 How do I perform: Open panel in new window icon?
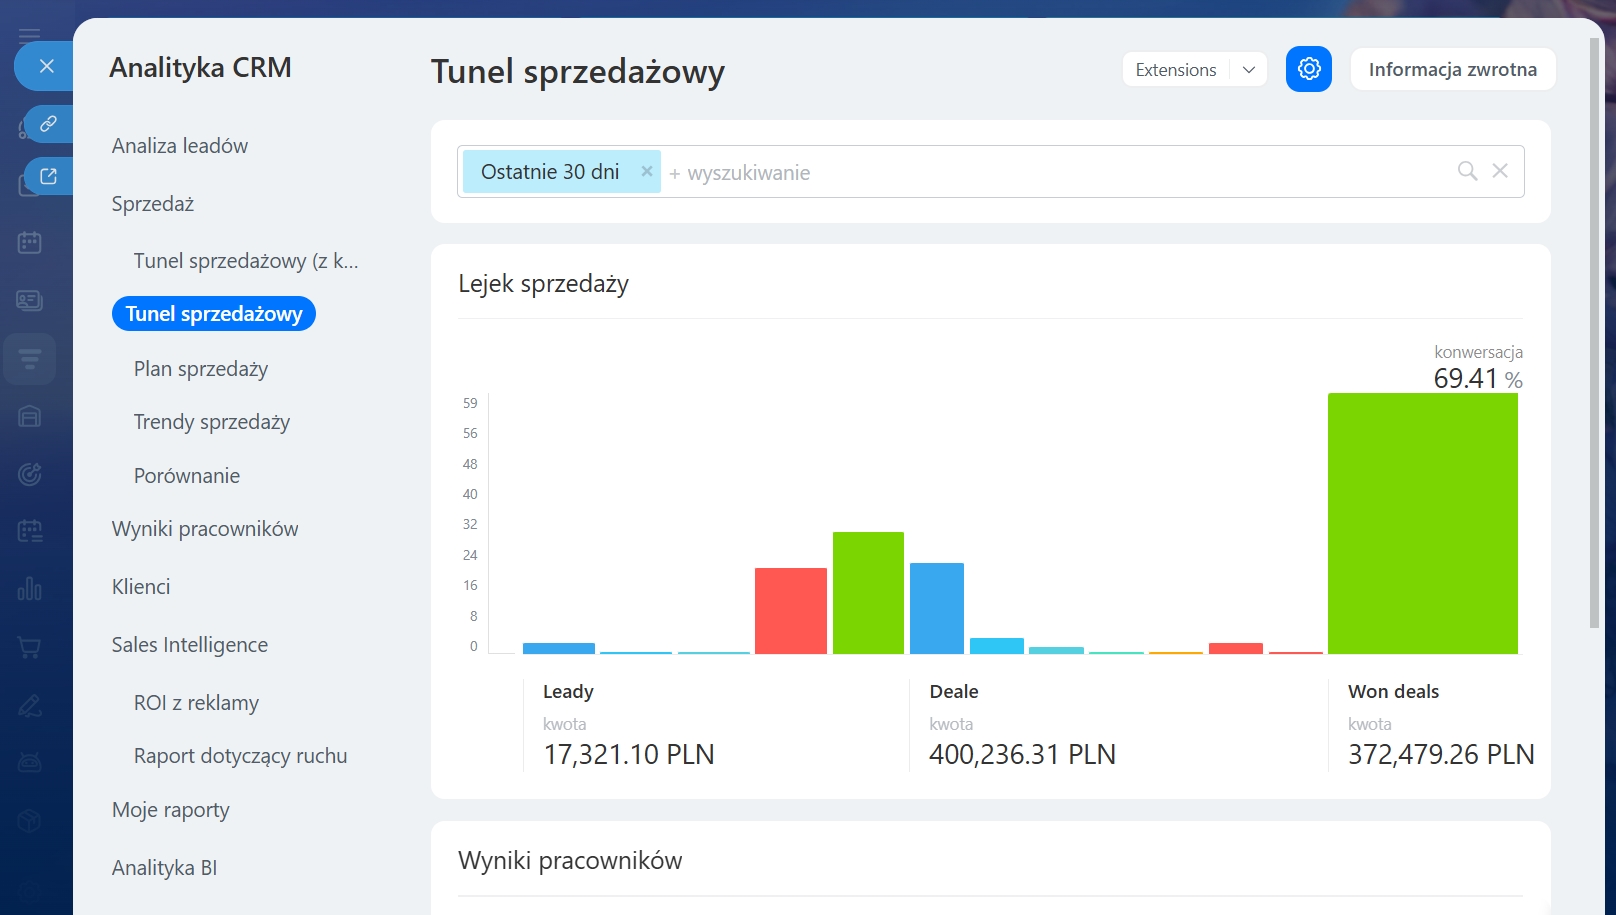(48, 176)
